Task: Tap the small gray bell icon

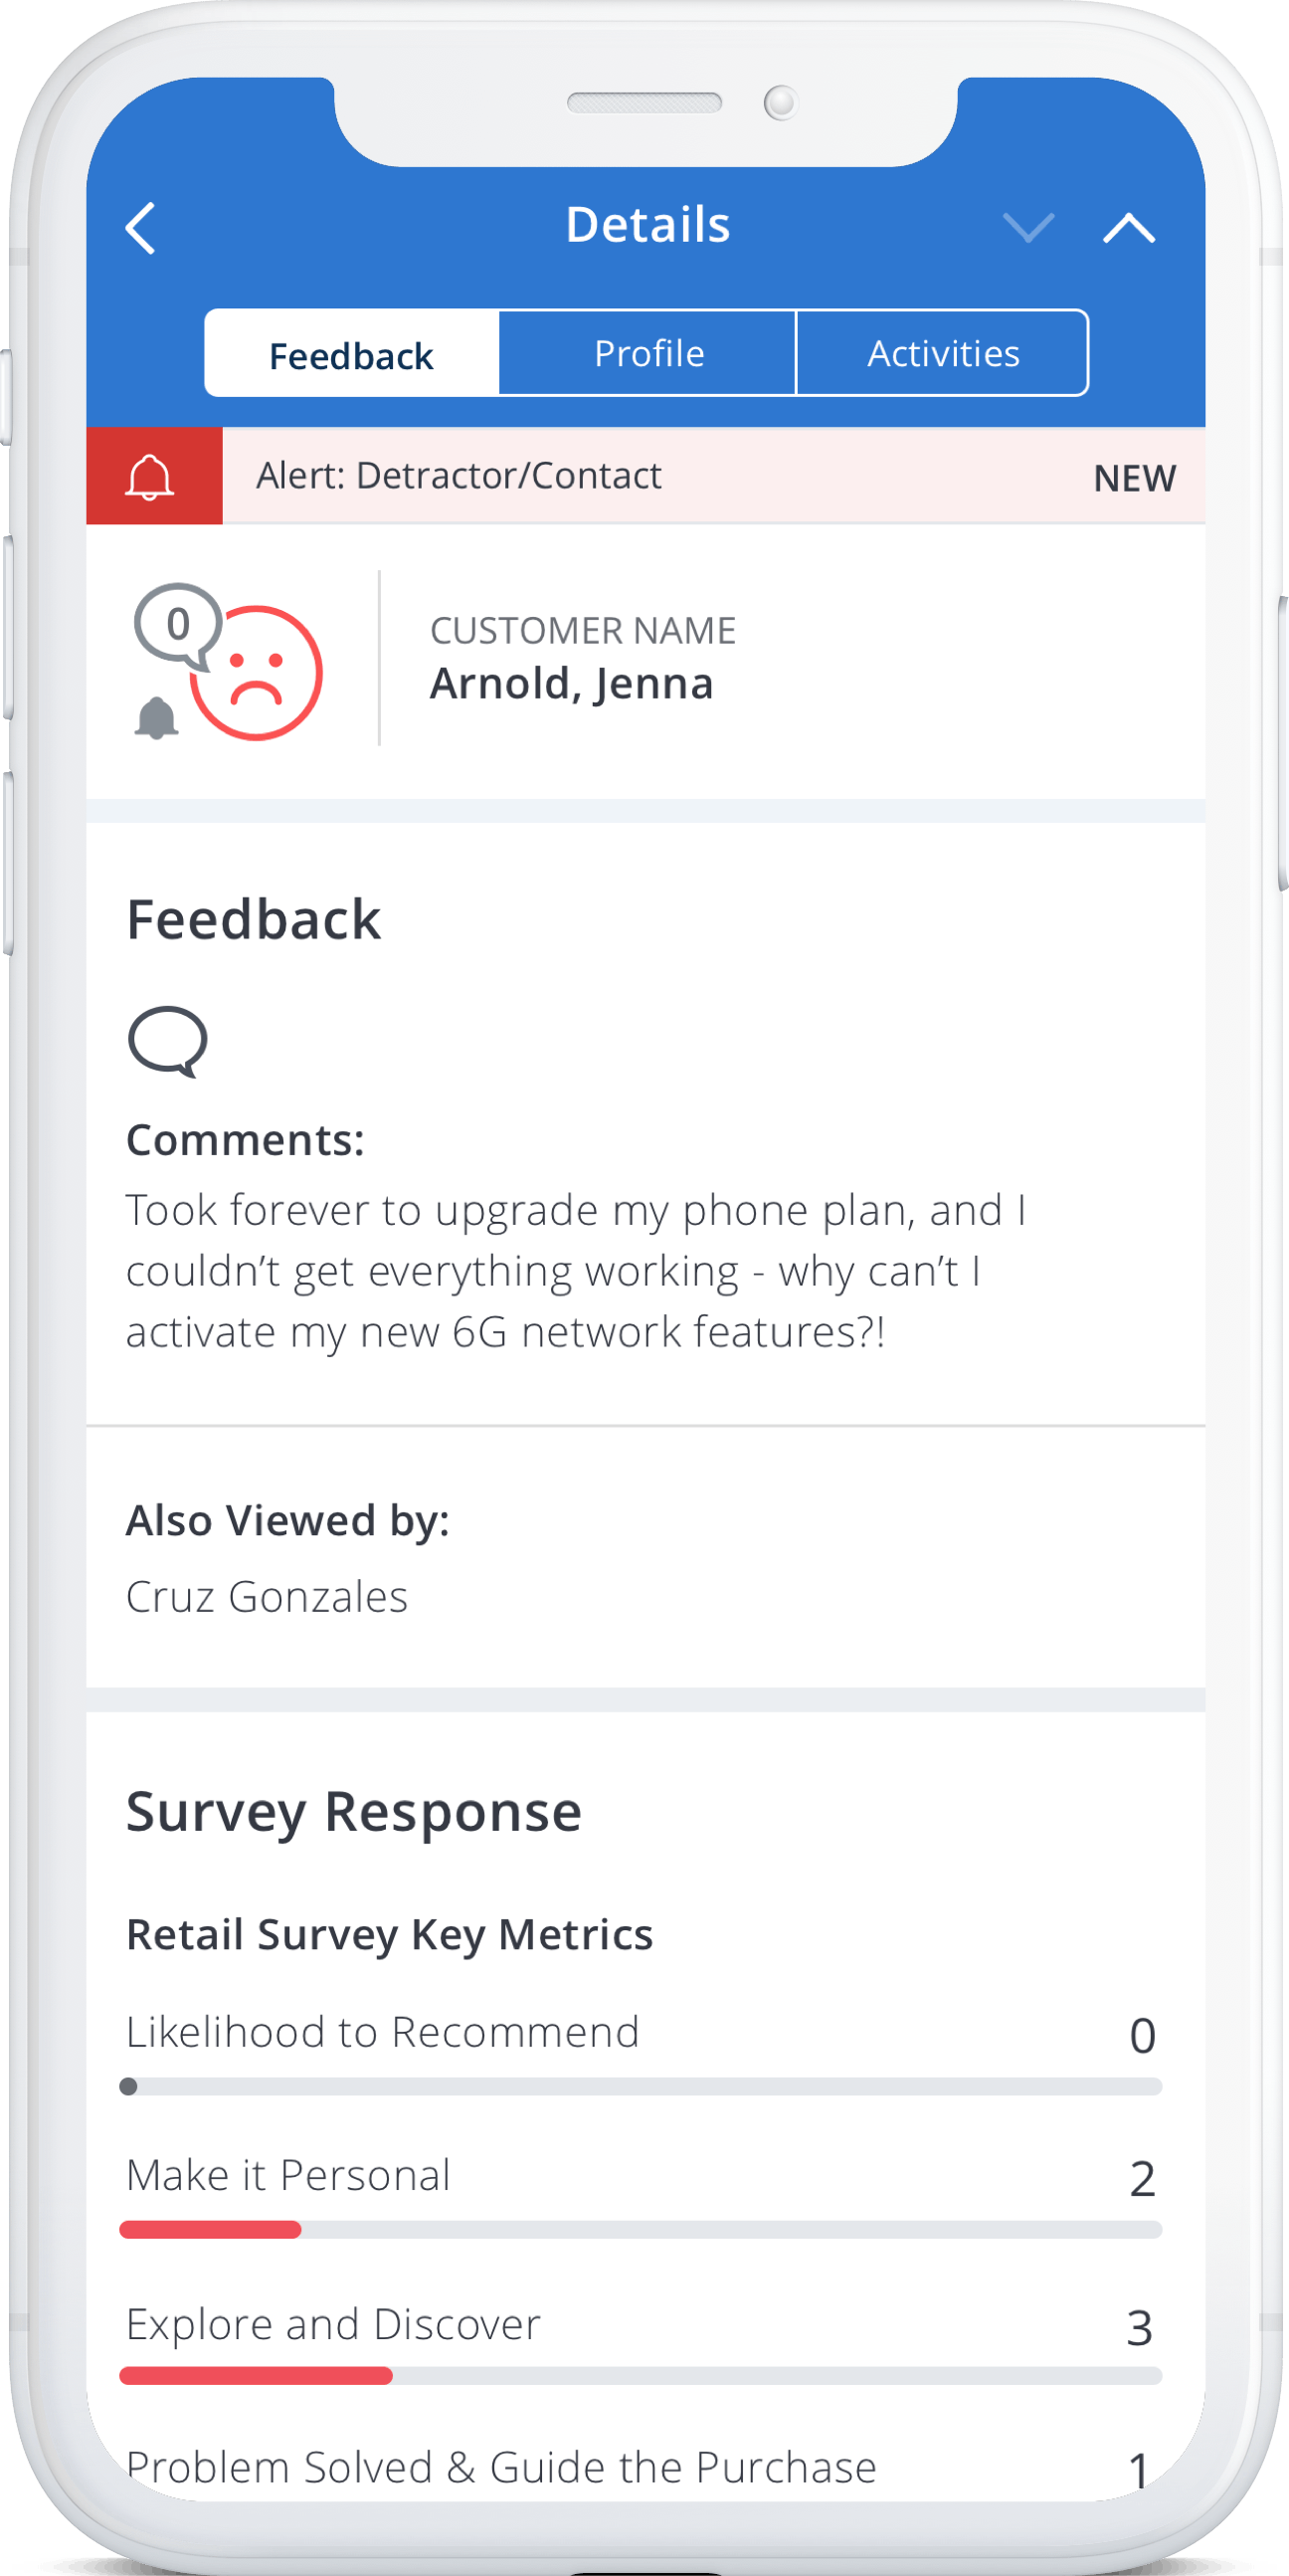Action: [x=156, y=718]
